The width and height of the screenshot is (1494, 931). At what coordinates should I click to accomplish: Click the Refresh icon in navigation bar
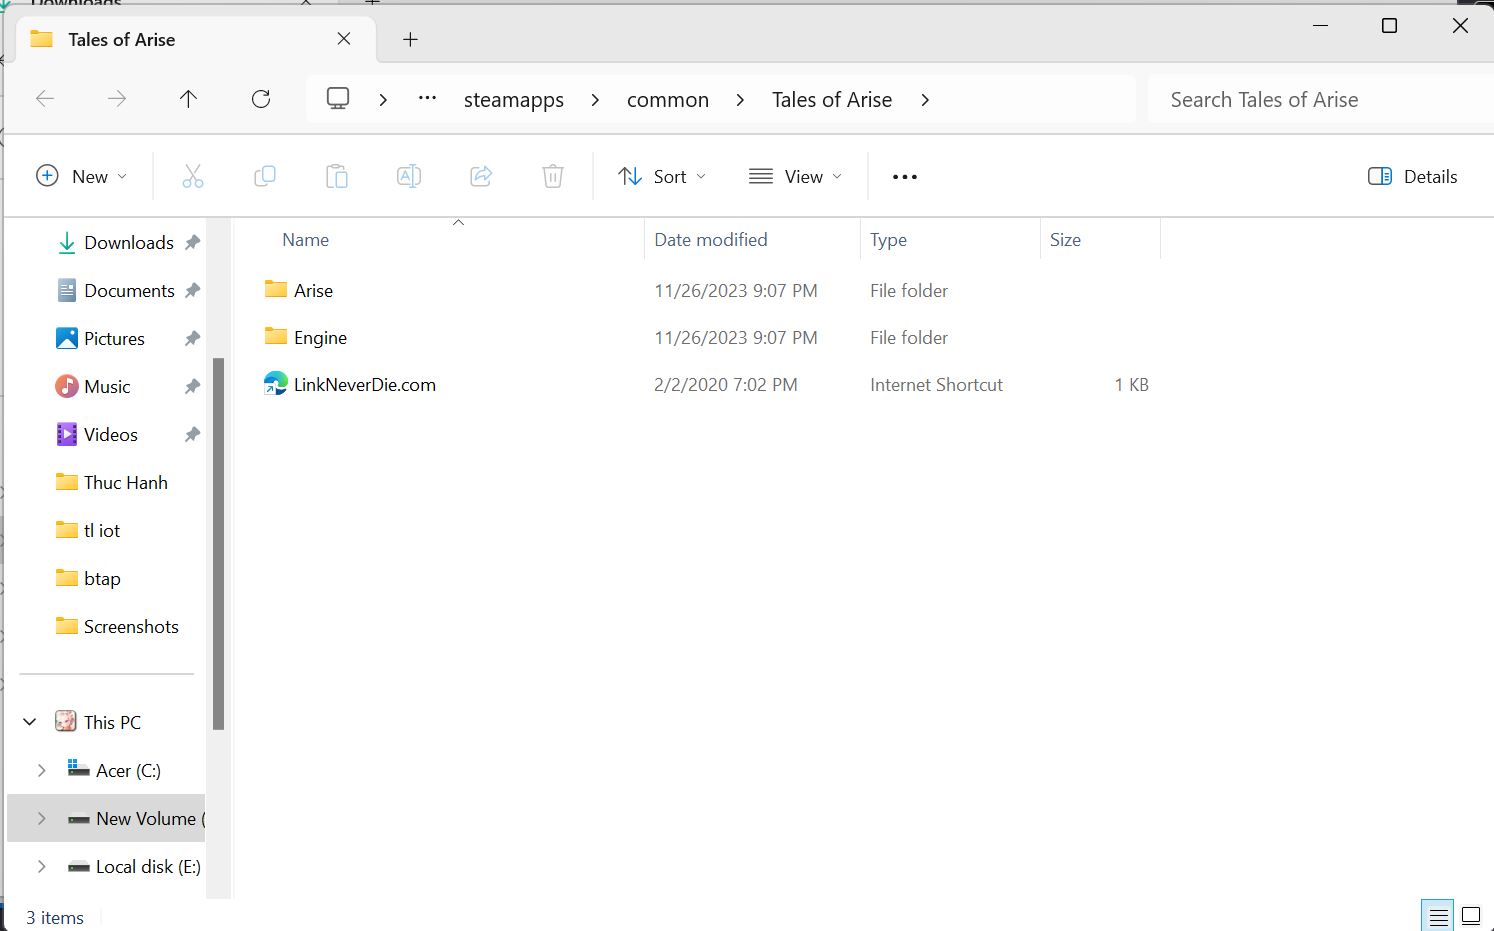point(261,99)
